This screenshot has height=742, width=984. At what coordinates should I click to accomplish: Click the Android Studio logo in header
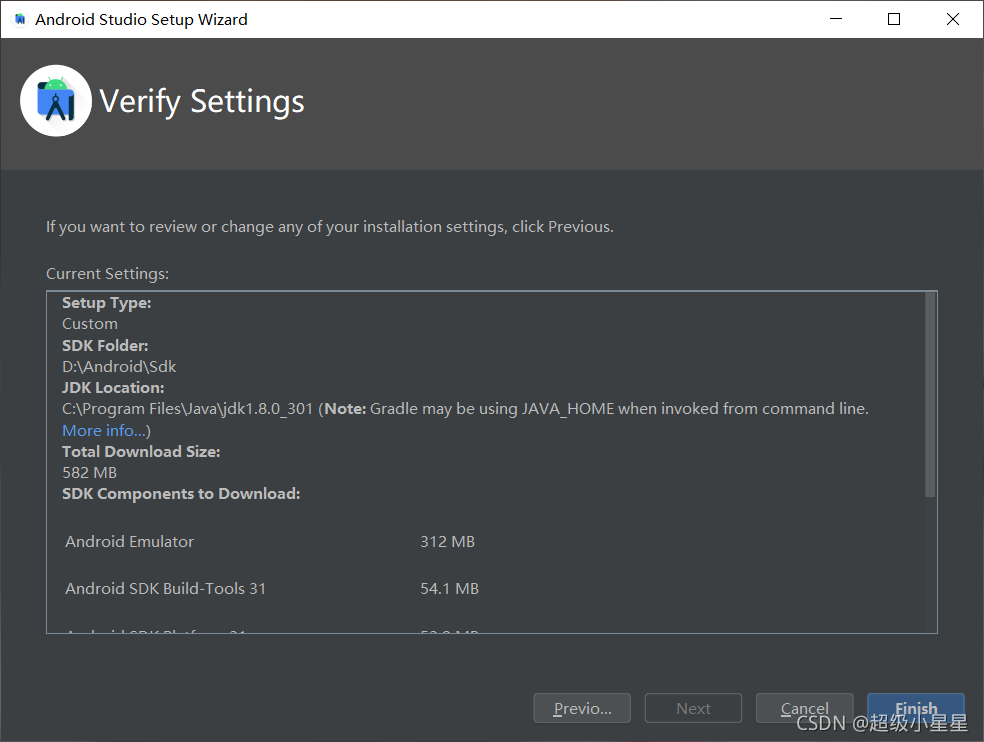[56, 100]
